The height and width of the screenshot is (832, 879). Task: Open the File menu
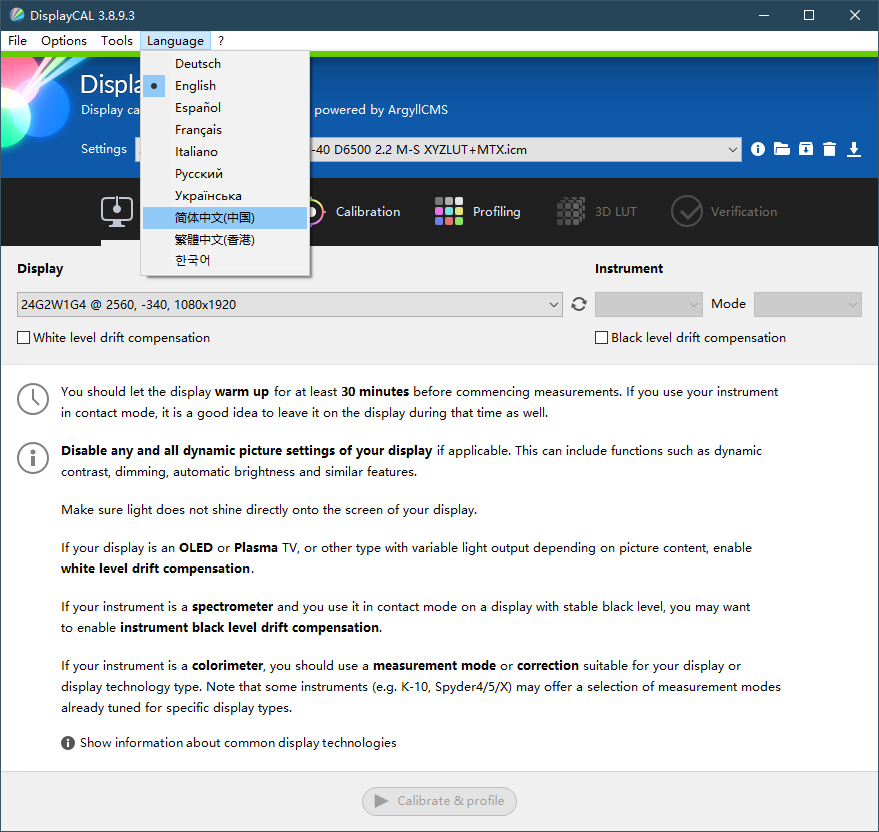pyautogui.click(x=17, y=41)
